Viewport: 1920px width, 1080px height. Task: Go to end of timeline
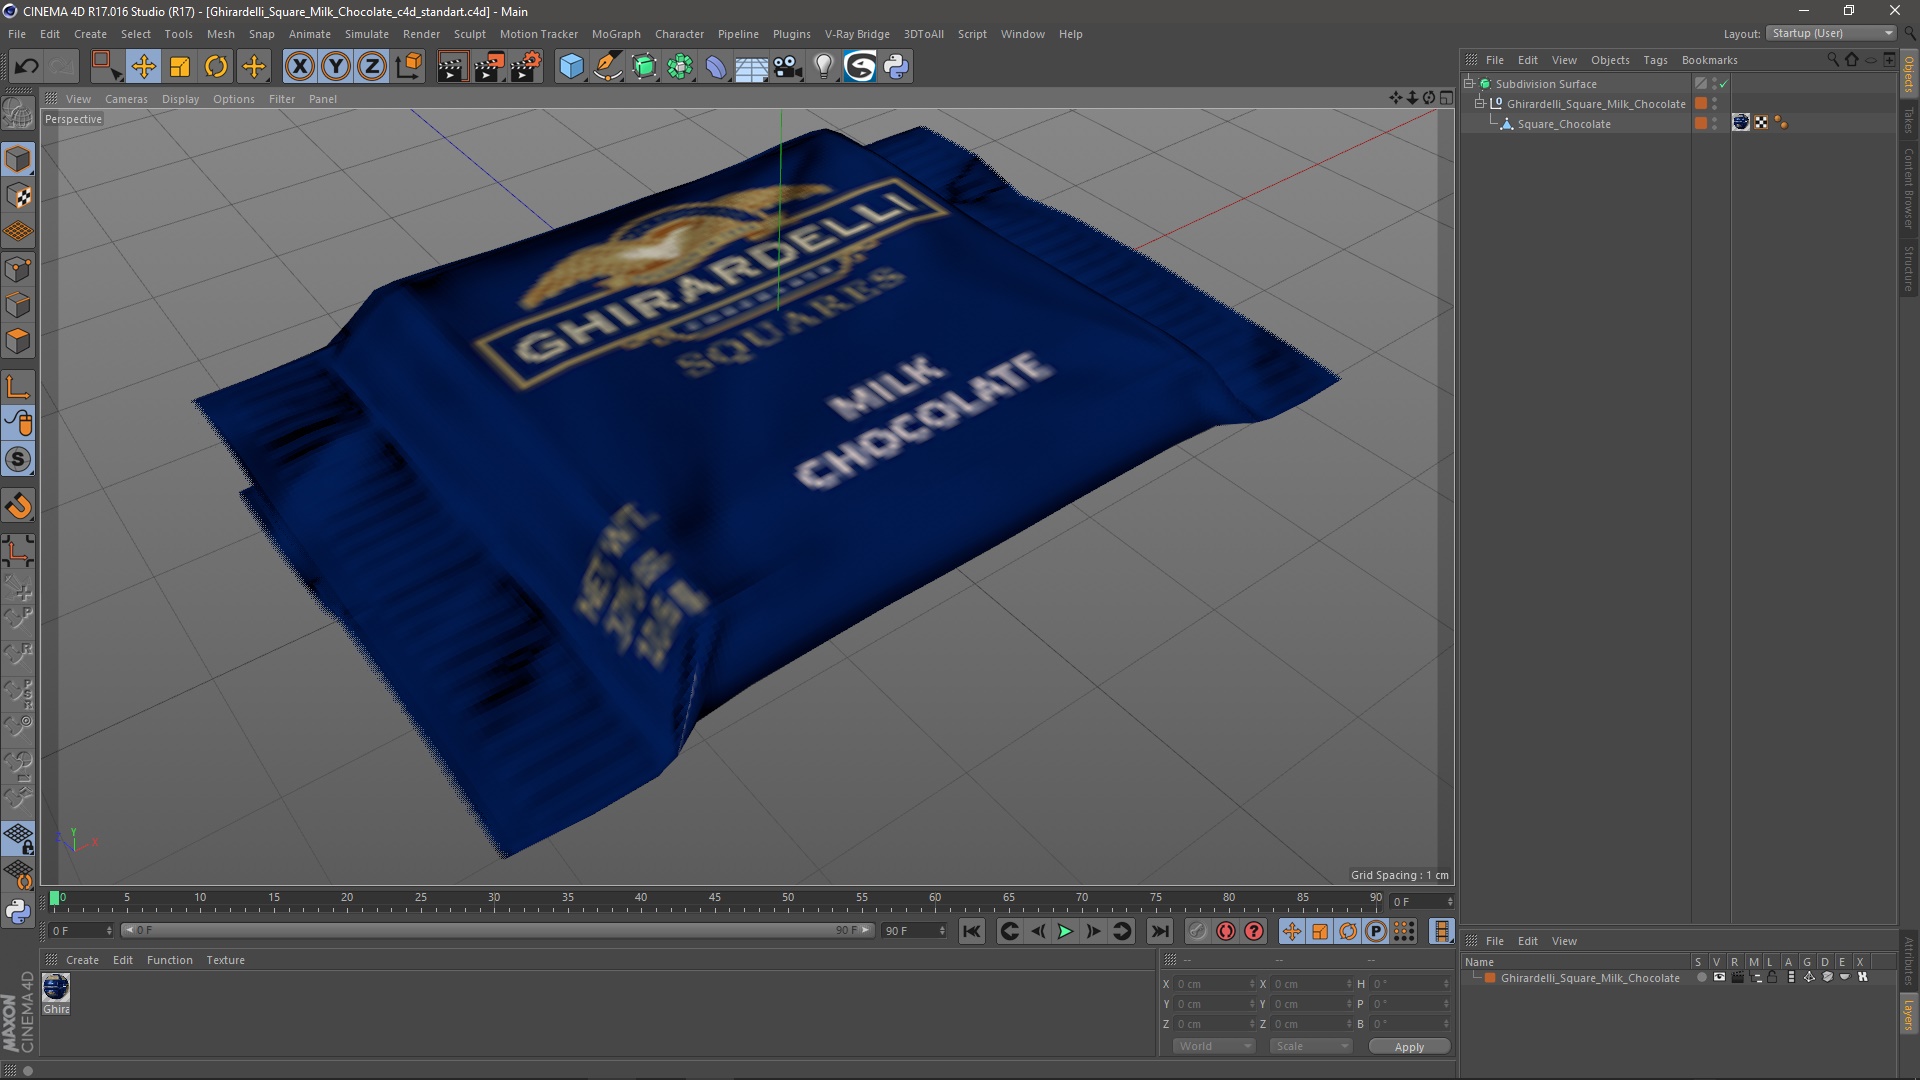point(1159,931)
